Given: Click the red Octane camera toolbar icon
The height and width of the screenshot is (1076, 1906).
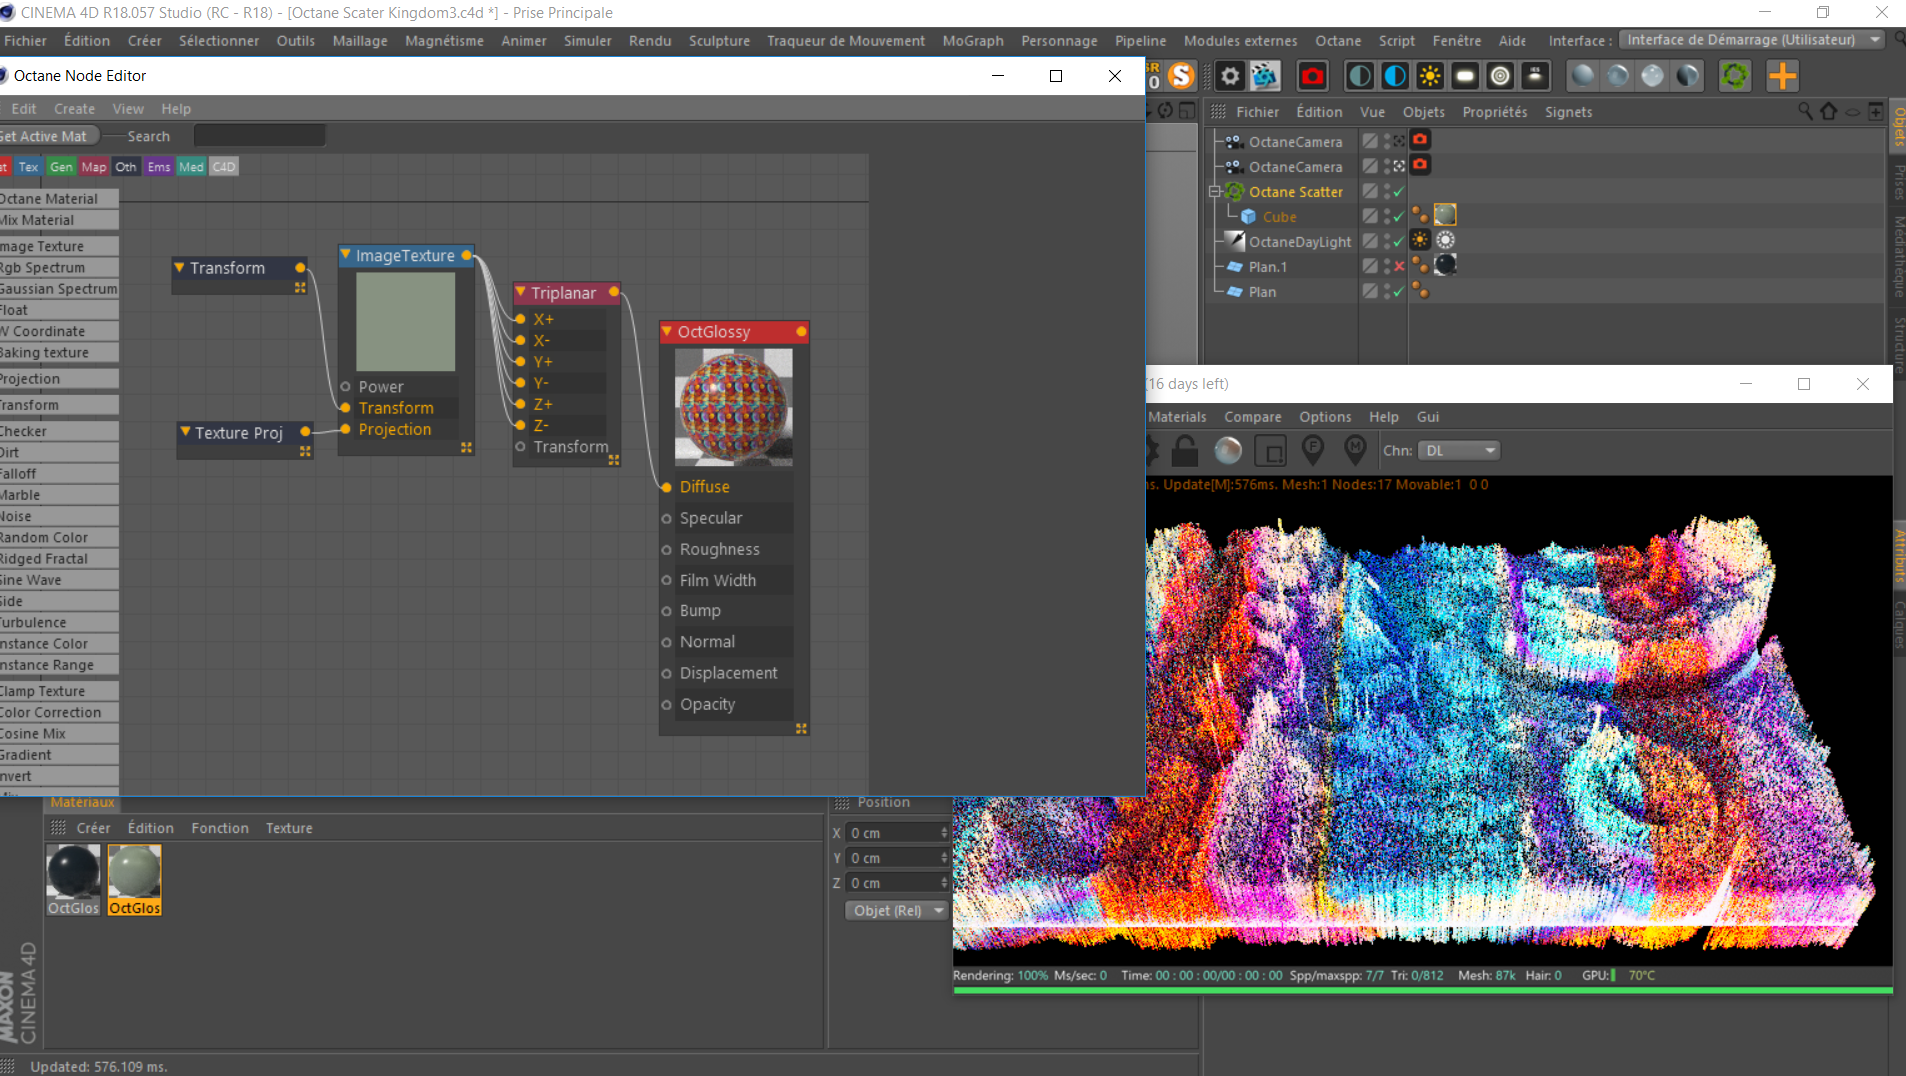Looking at the screenshot, I should tap(1312, 76).
